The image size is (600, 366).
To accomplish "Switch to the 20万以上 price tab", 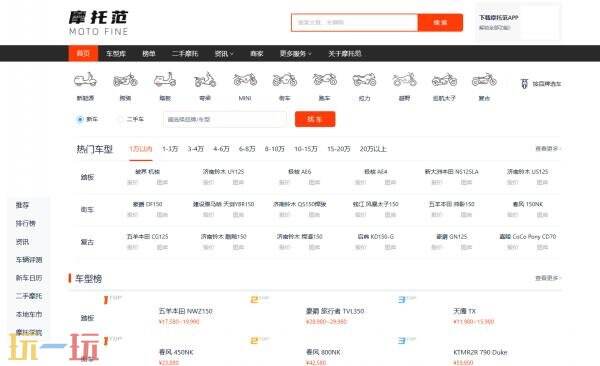I will 373,149.
